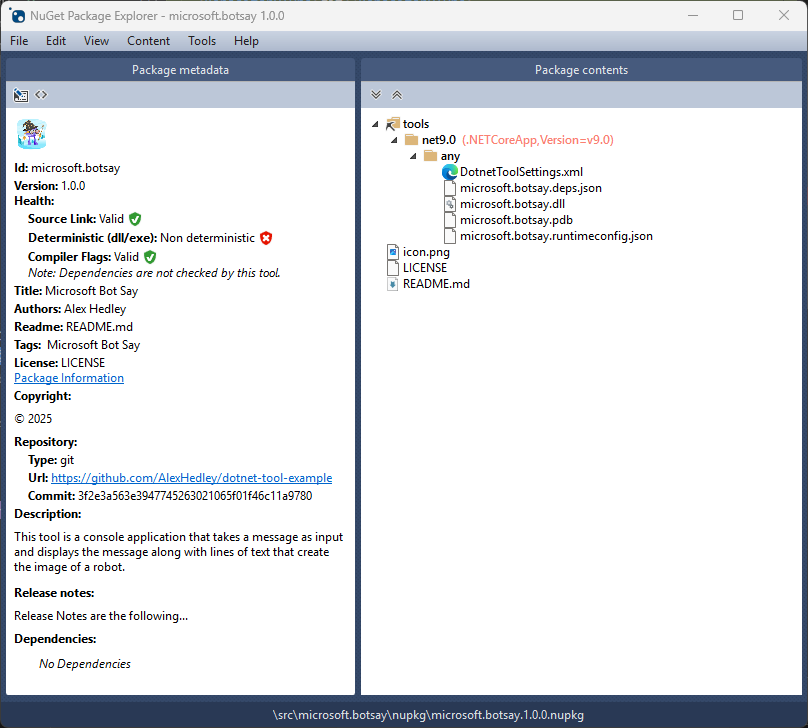This screenshot has height=728, width=808.
Task: Click the License value LICENSE in metadata
Action: click(83, 363)
